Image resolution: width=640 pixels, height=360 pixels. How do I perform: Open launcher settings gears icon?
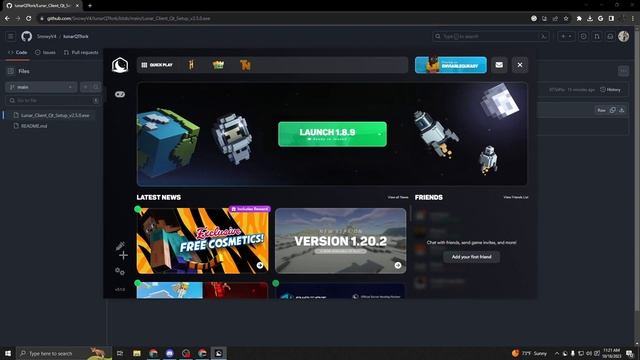coord(120,271)
